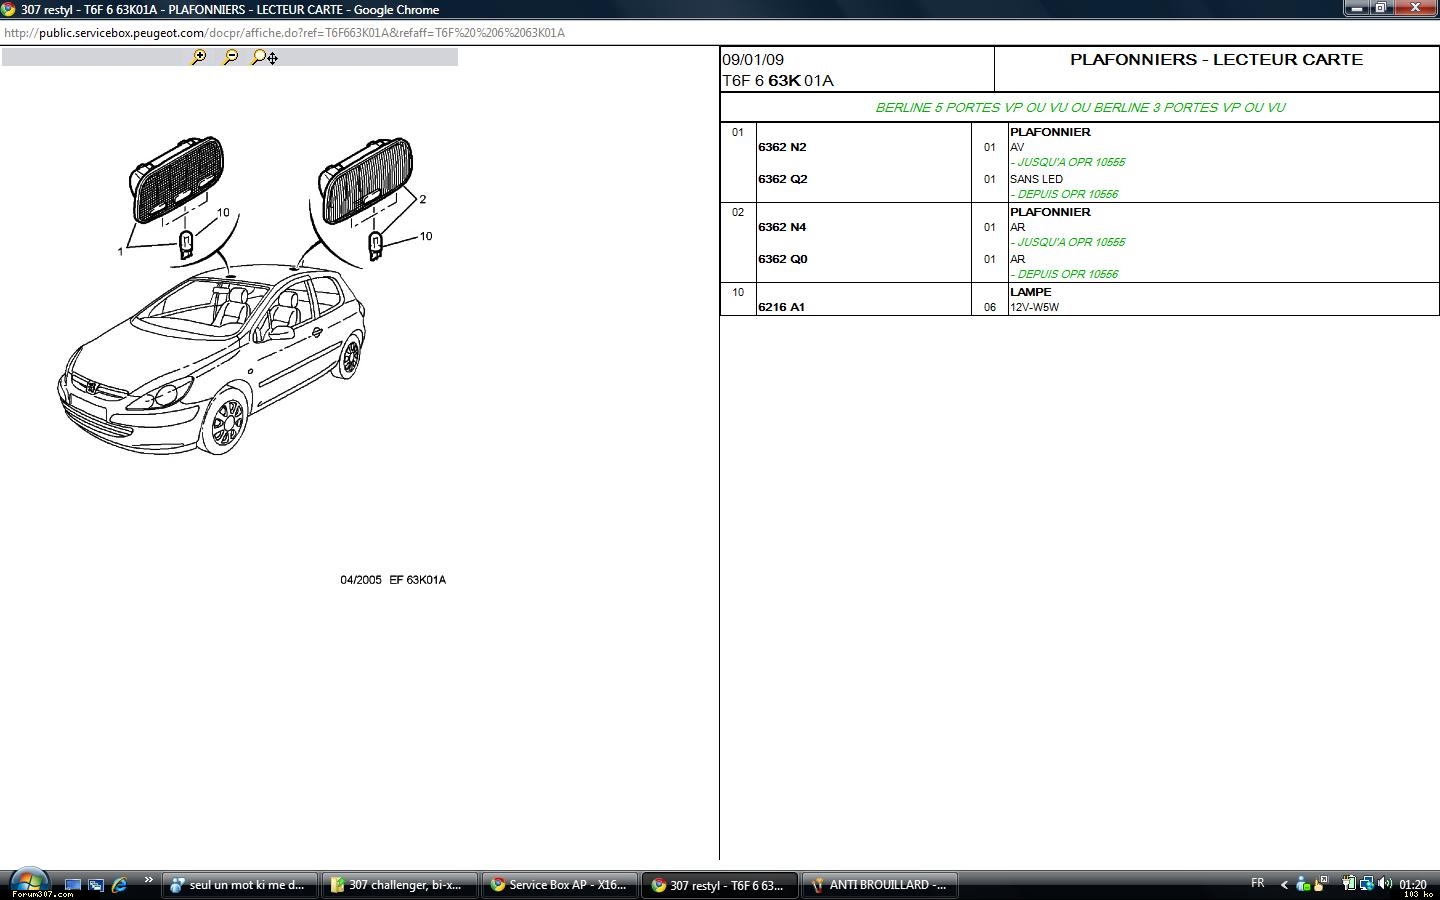Click '04/2005 EF 63K01A' diagram caption

pyautogui.click(x=393, y=580)
